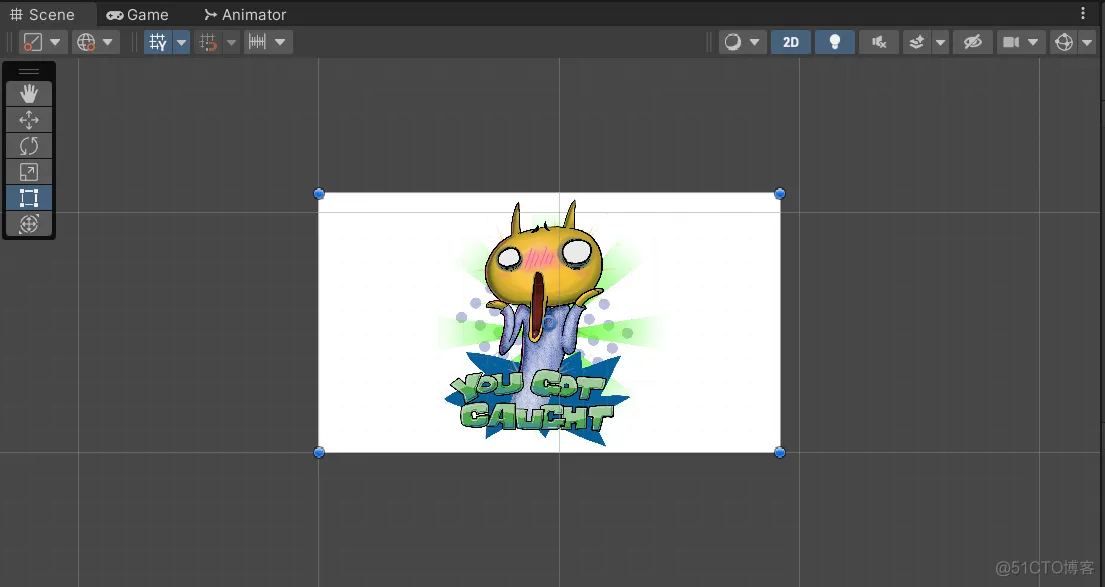Click the bottom-right blue rect handle
This screenshot has width=1105, height=587.
(x=779, y=452)
